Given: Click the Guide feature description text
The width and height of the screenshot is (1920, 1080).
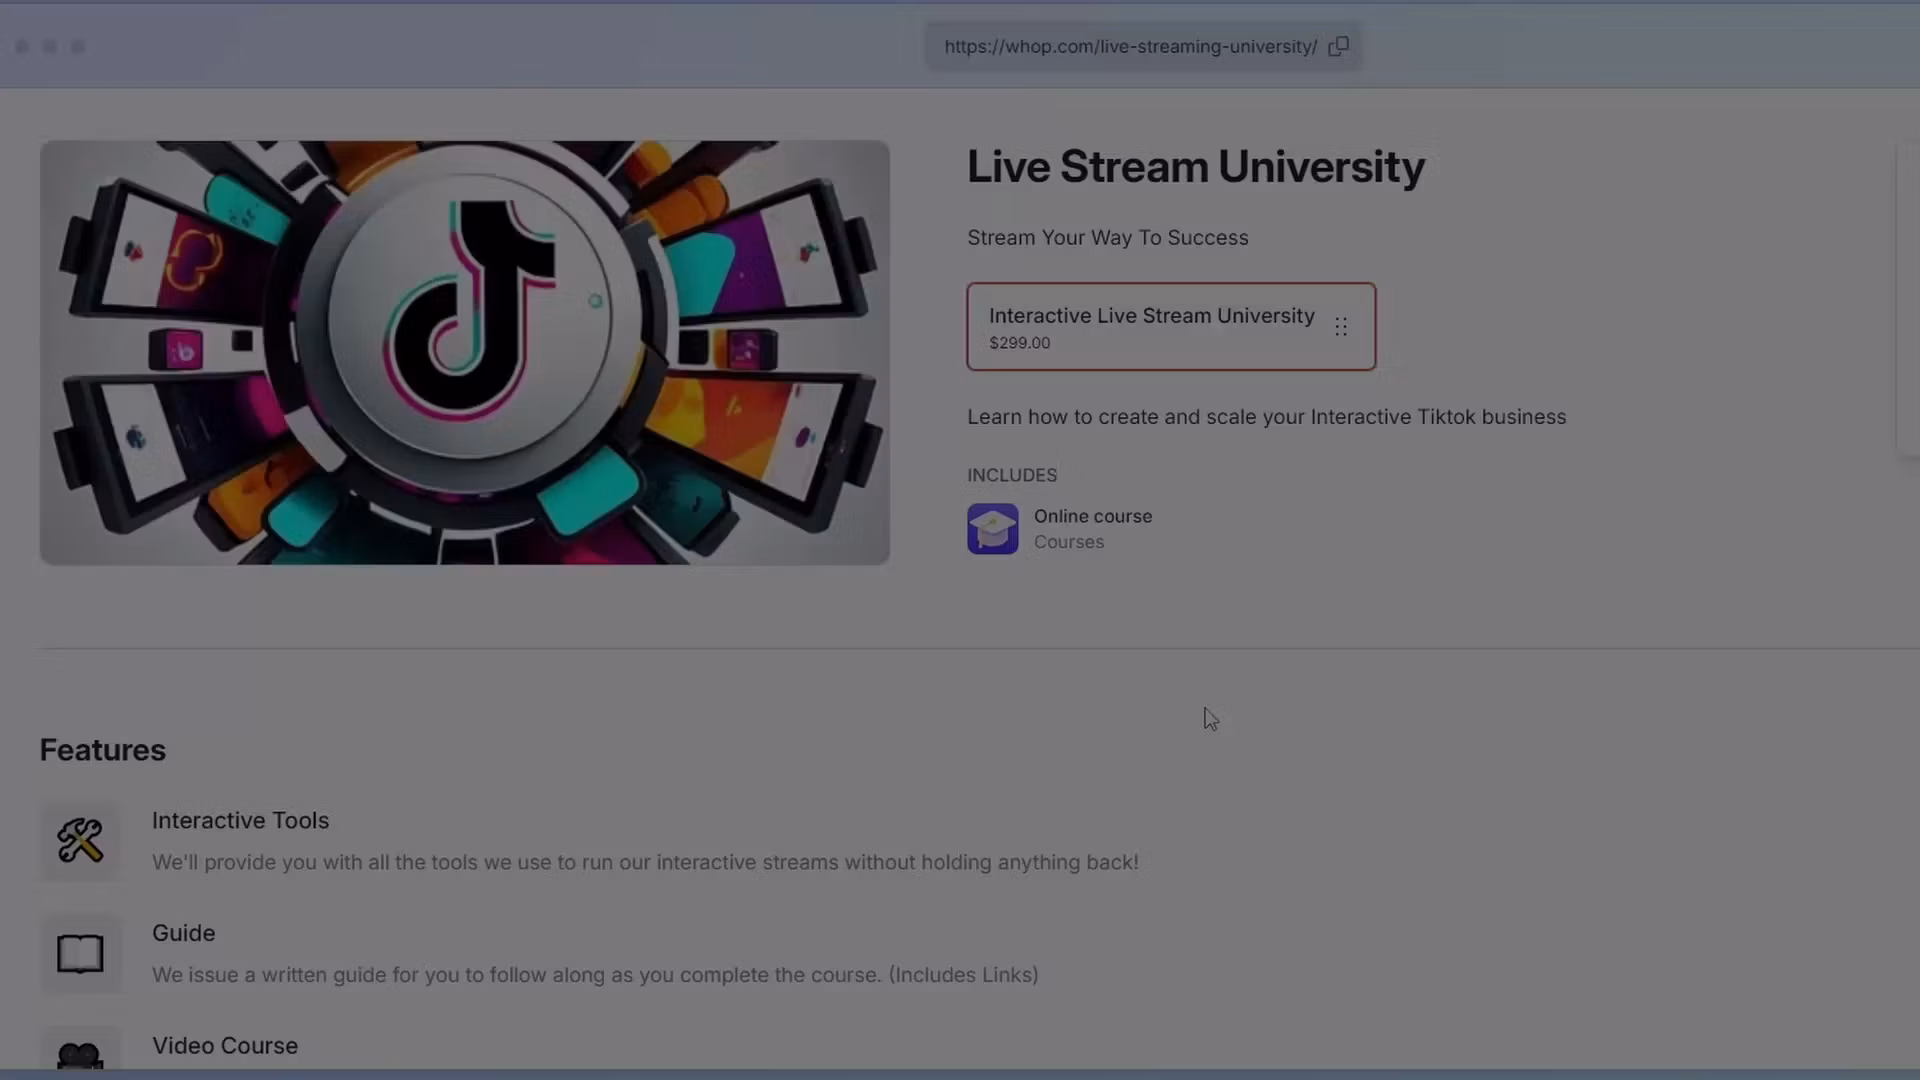Looking at the screenshot, I should 595,974.
